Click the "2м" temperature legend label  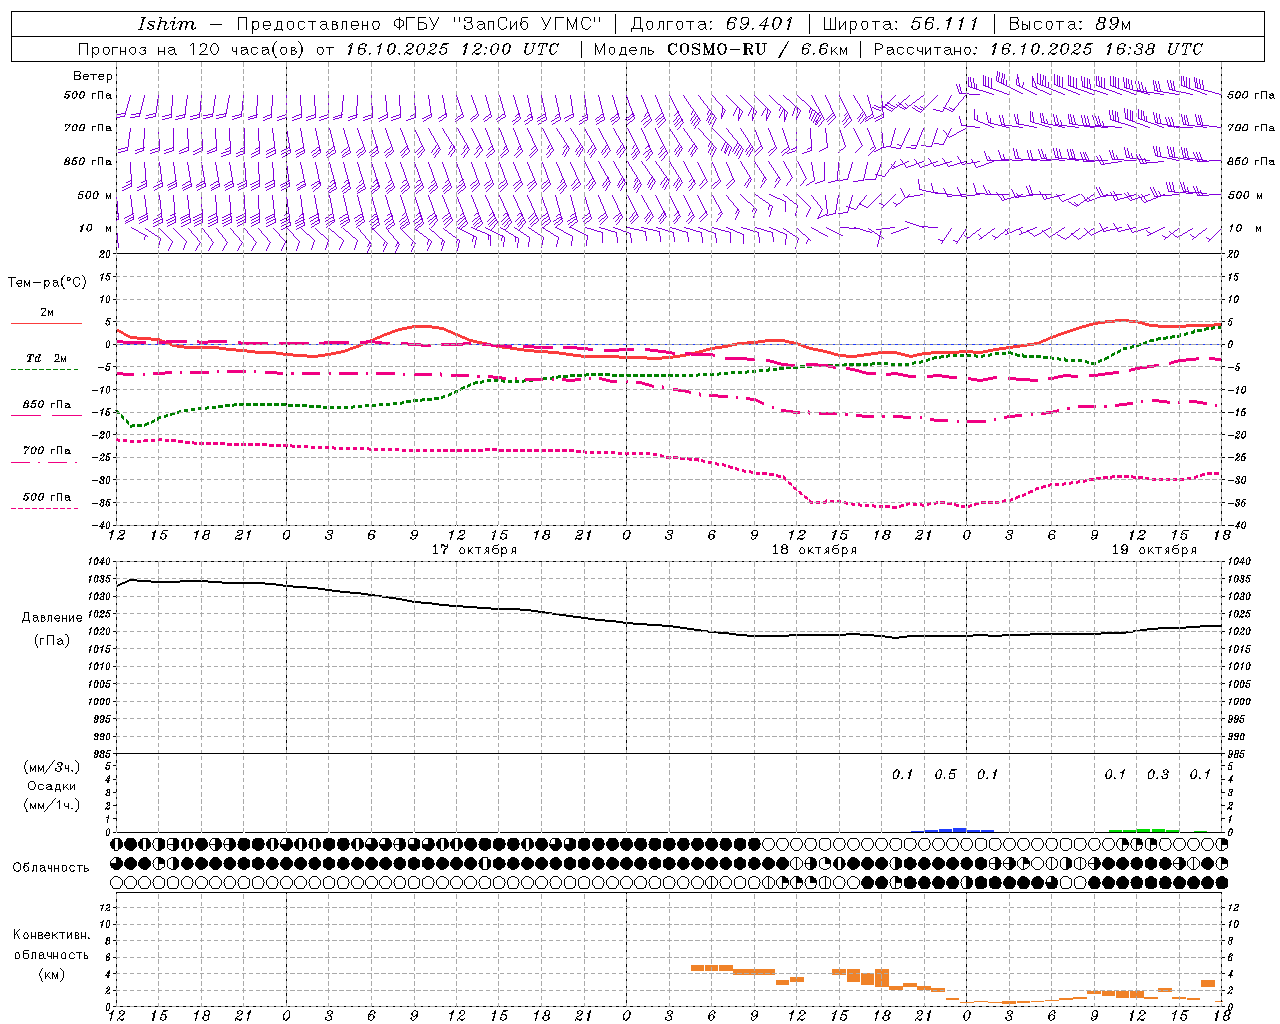tap(47, 312)
